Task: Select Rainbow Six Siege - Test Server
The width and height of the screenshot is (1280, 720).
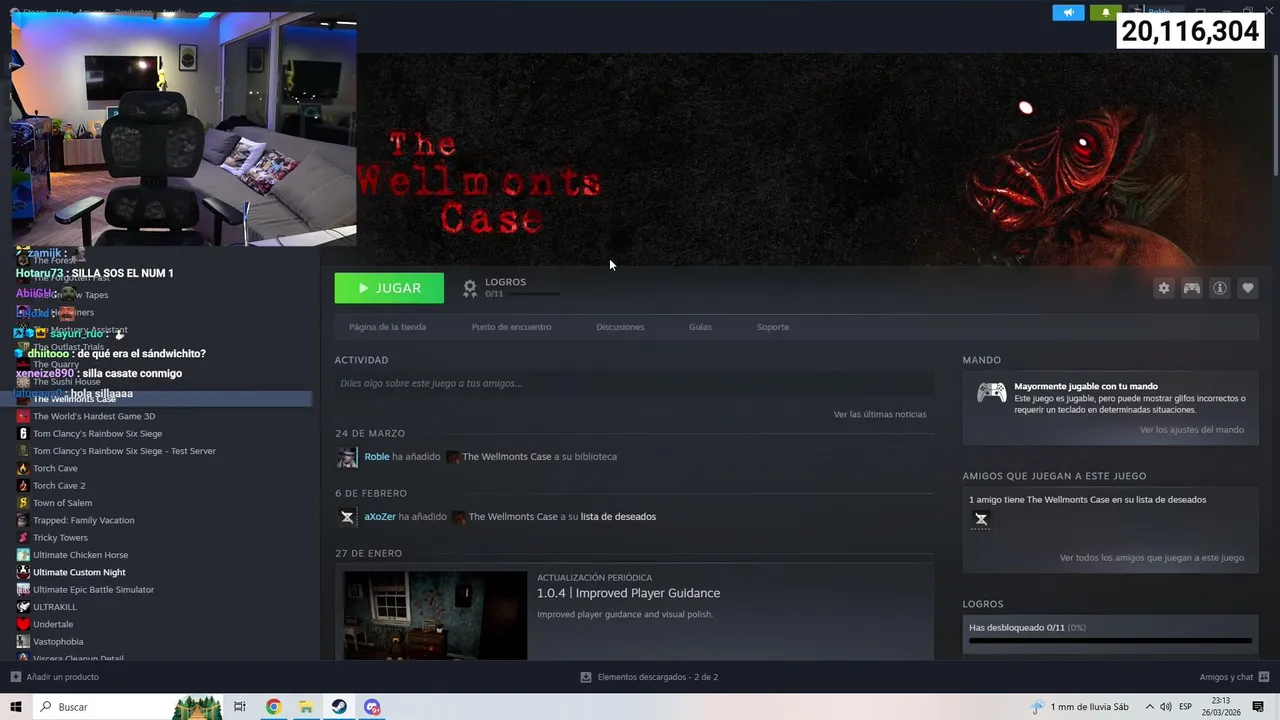Action: (x=124, y=451)
